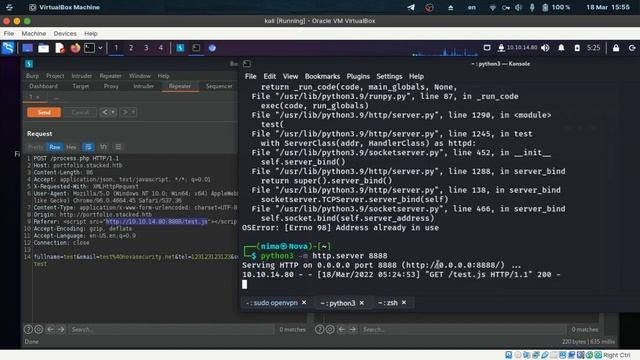Select the Repeater tab in Burp
Image resolution: width=640 pixels, height=360 pixels.
pos(180,86)
